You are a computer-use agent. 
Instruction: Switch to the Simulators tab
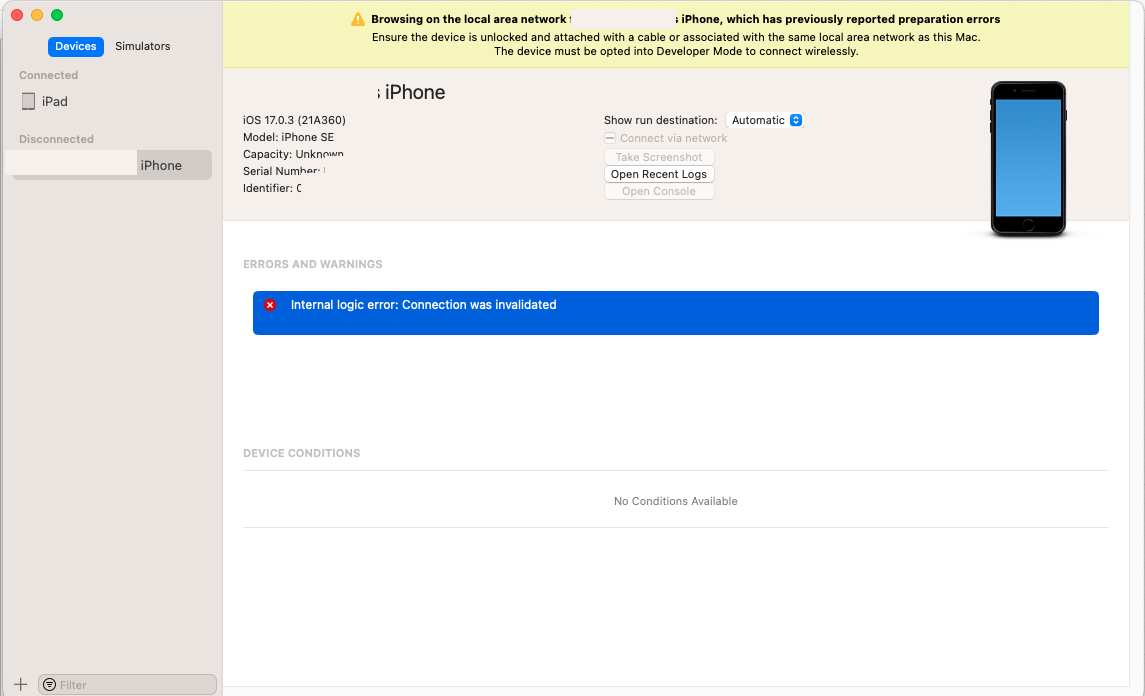click(142, 46)
